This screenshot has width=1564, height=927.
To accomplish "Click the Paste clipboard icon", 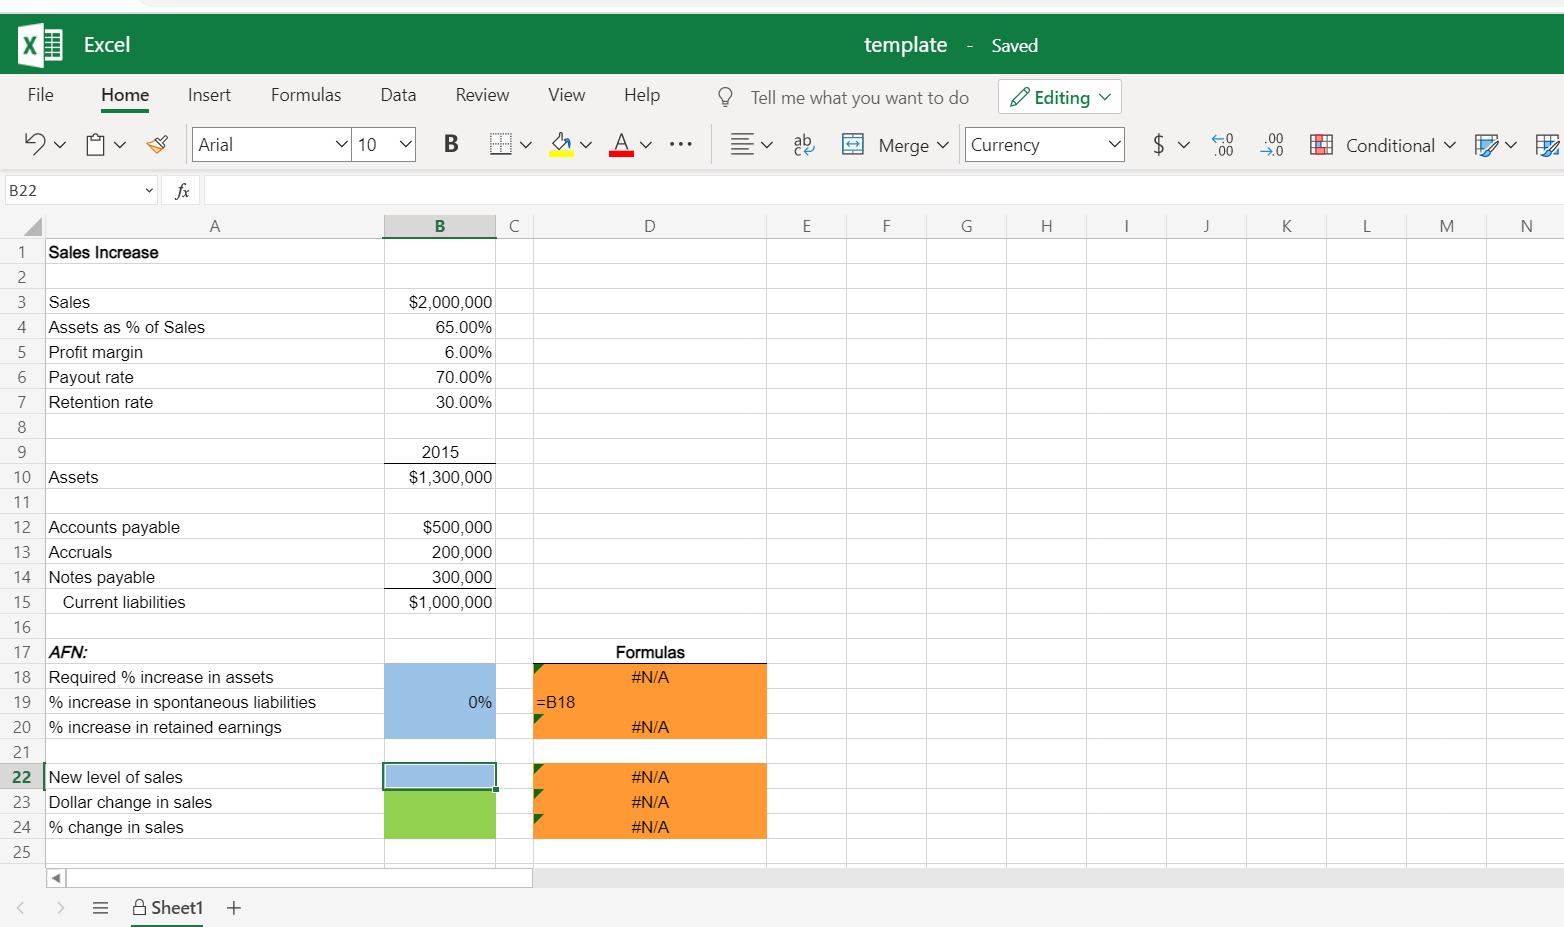I will click(x=96, y=144).
